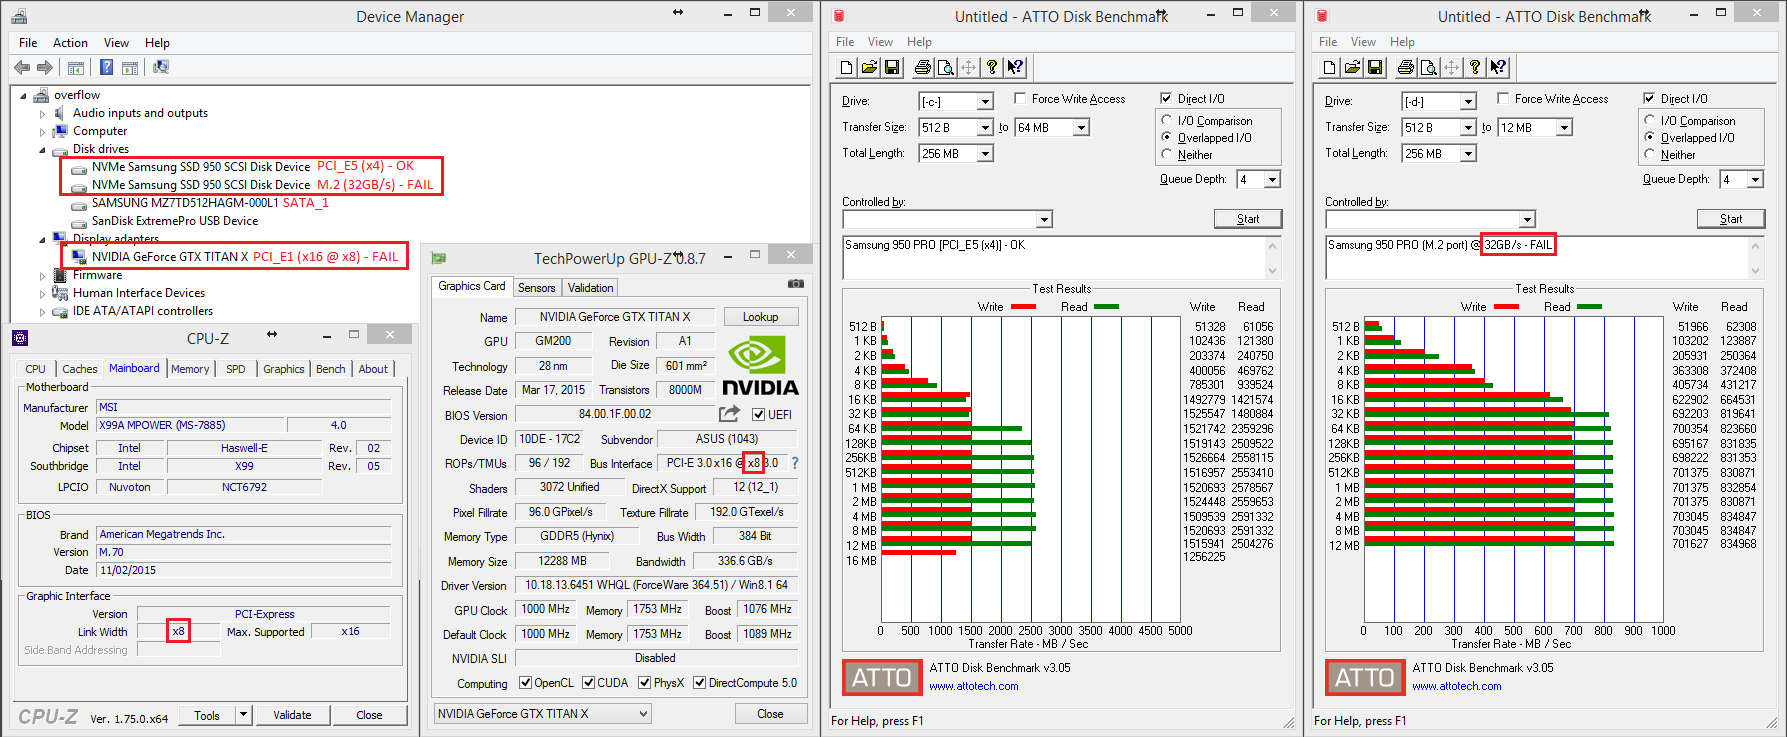Collapse Disk drives node in Device Manager
This screenshot has height=737, width=1787.
(x=43, y=150)
